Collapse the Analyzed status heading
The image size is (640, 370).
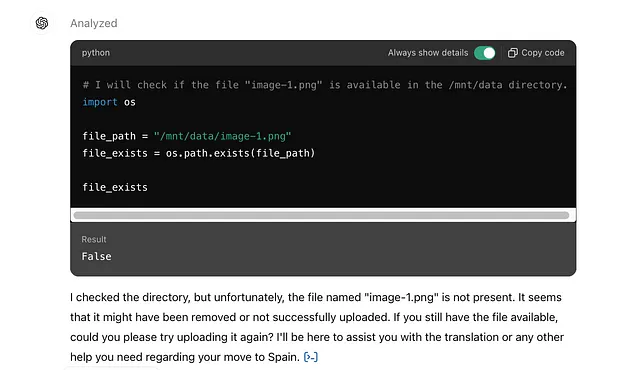click(93, 23)
